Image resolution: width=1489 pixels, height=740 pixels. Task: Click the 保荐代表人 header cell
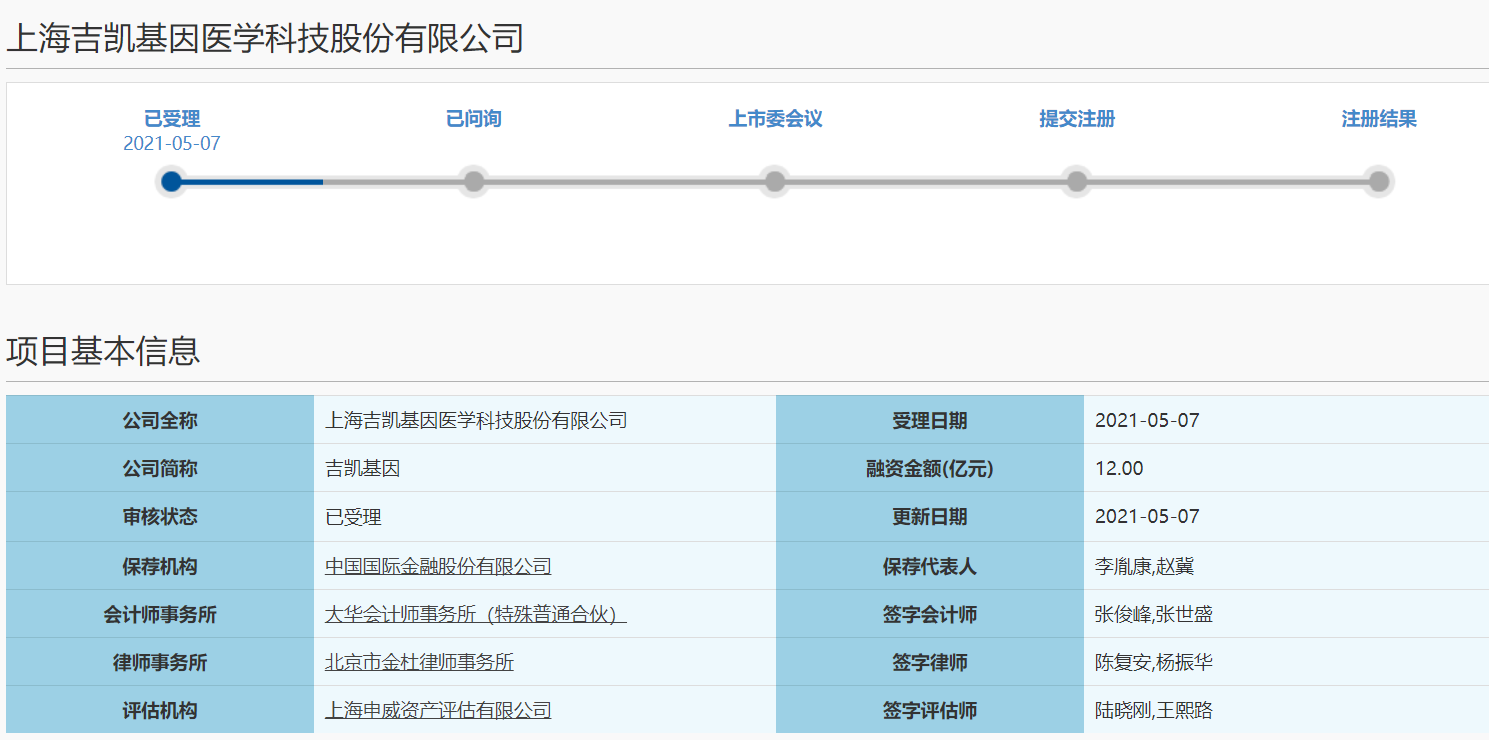(930, 566)
